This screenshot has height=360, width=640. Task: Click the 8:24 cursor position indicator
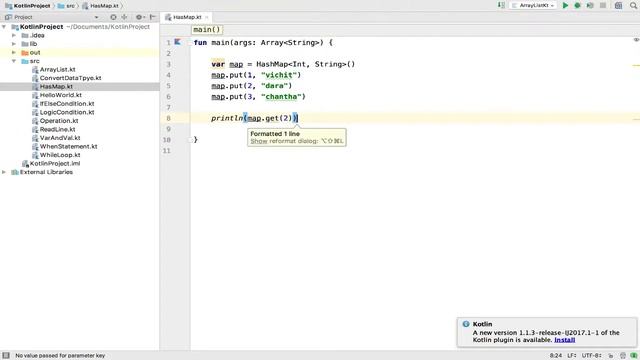[556, 356]
